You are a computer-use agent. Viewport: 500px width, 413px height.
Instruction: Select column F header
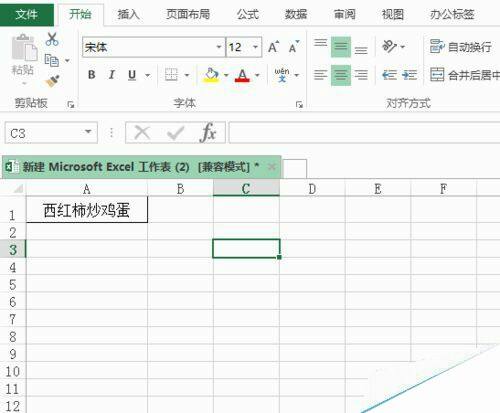444,189
